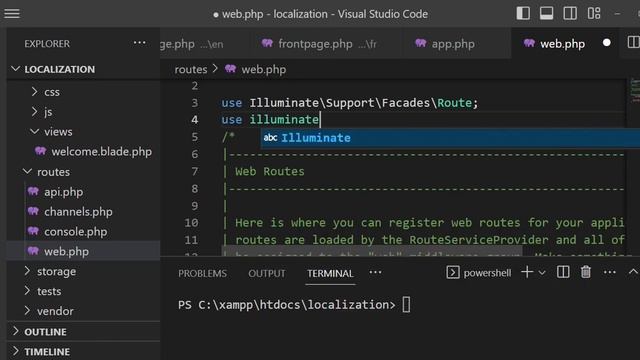Image resolution: width=640 pixels, height=360 pixels.
Task: Split the editor right icon
Action: tap(633, 42)
